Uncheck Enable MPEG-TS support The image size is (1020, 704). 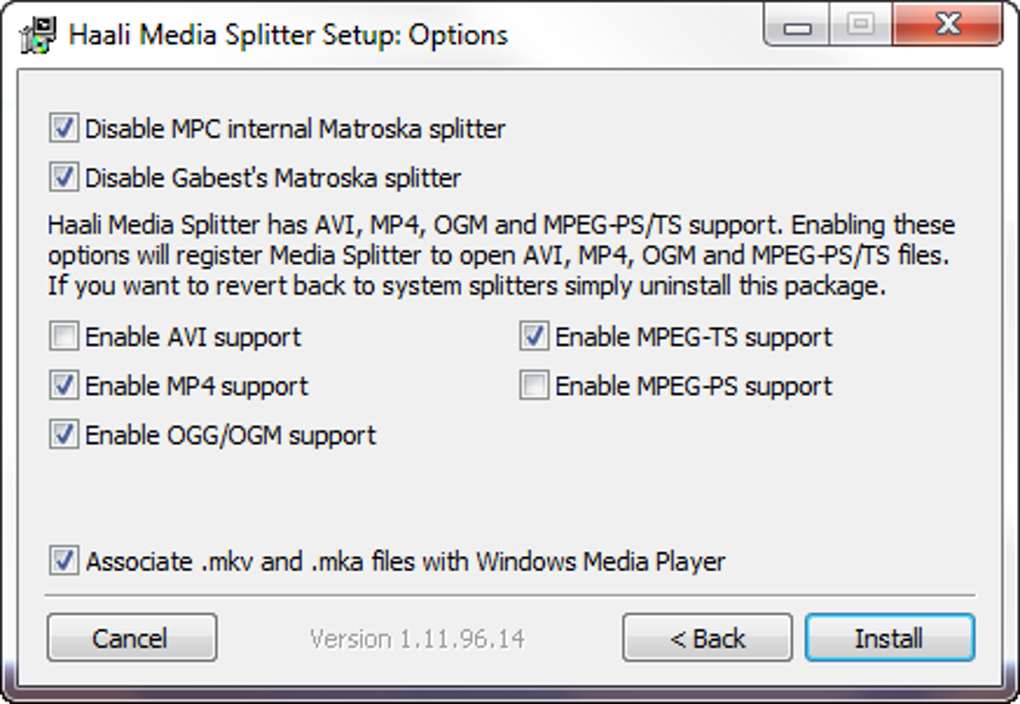click(x=534, y=337)
